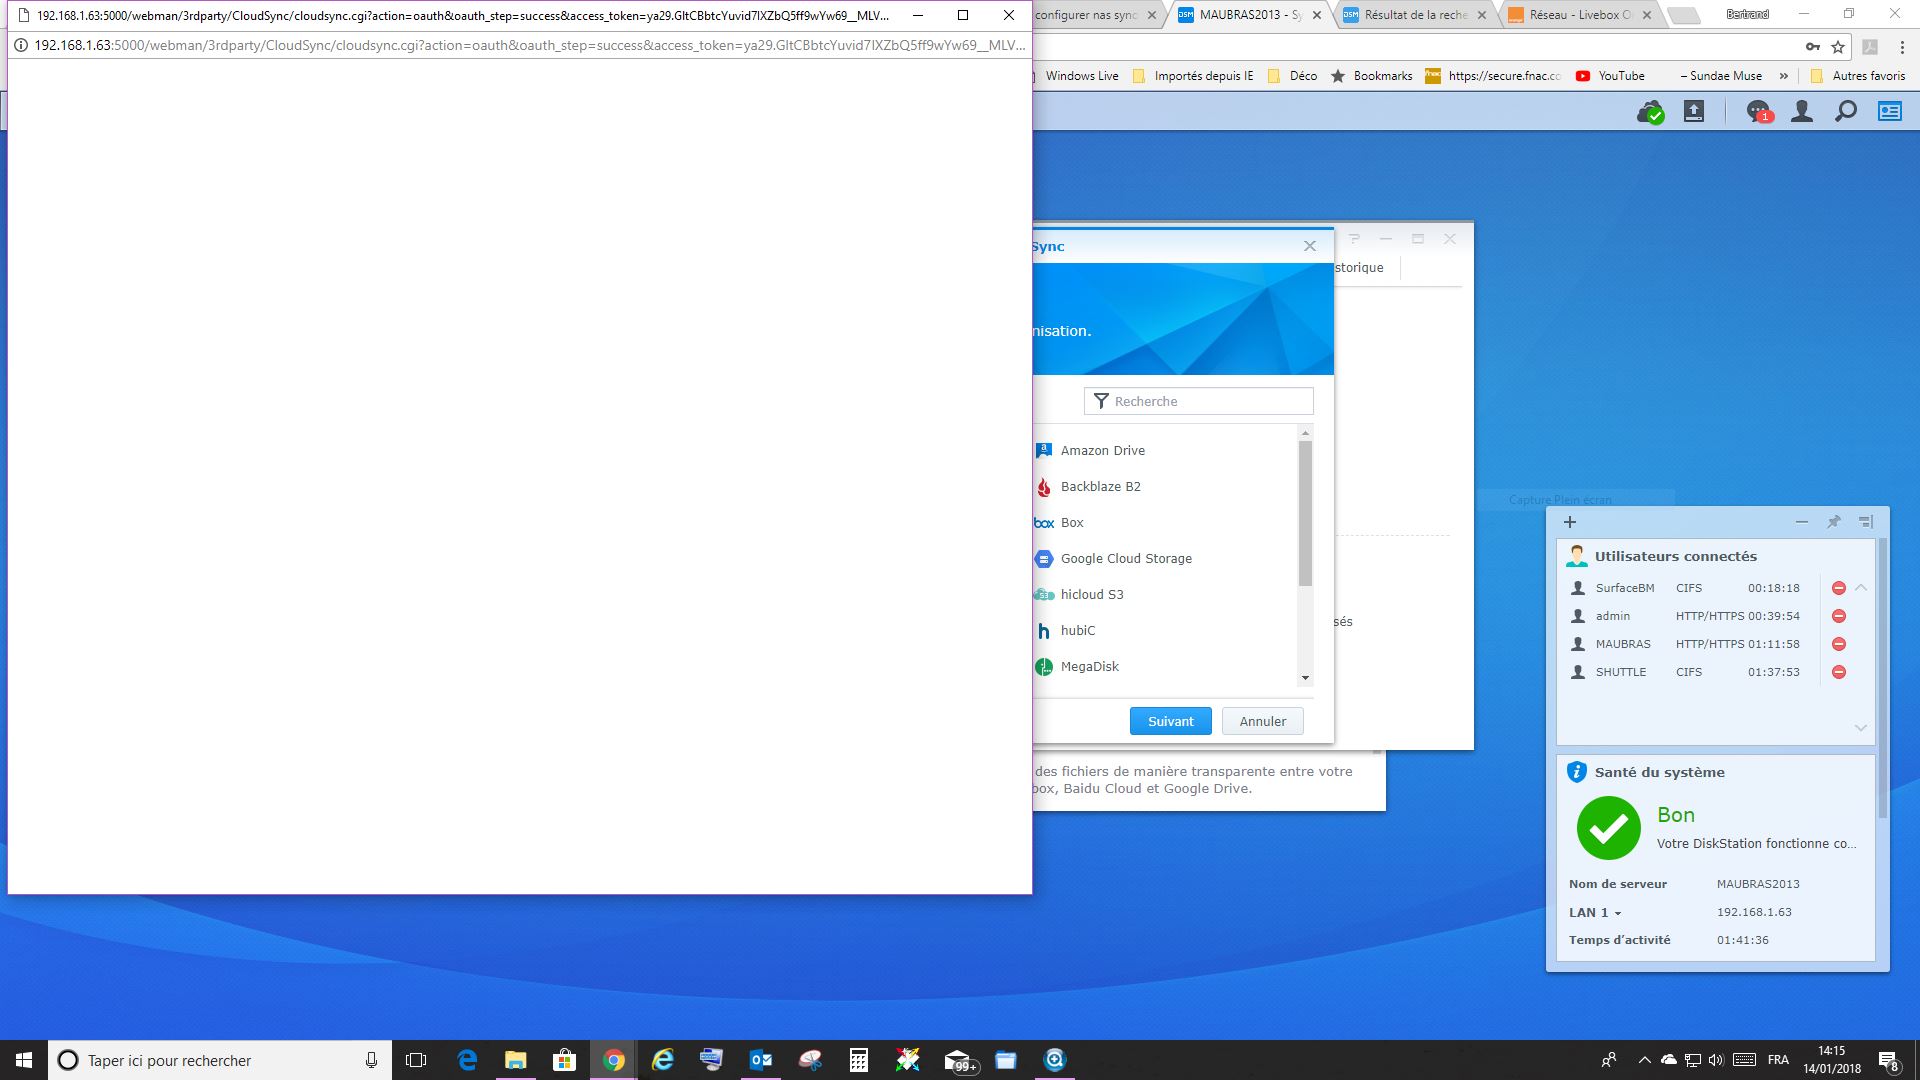Click the Bertrand Chrome profile button

(x=1747, y=14)
